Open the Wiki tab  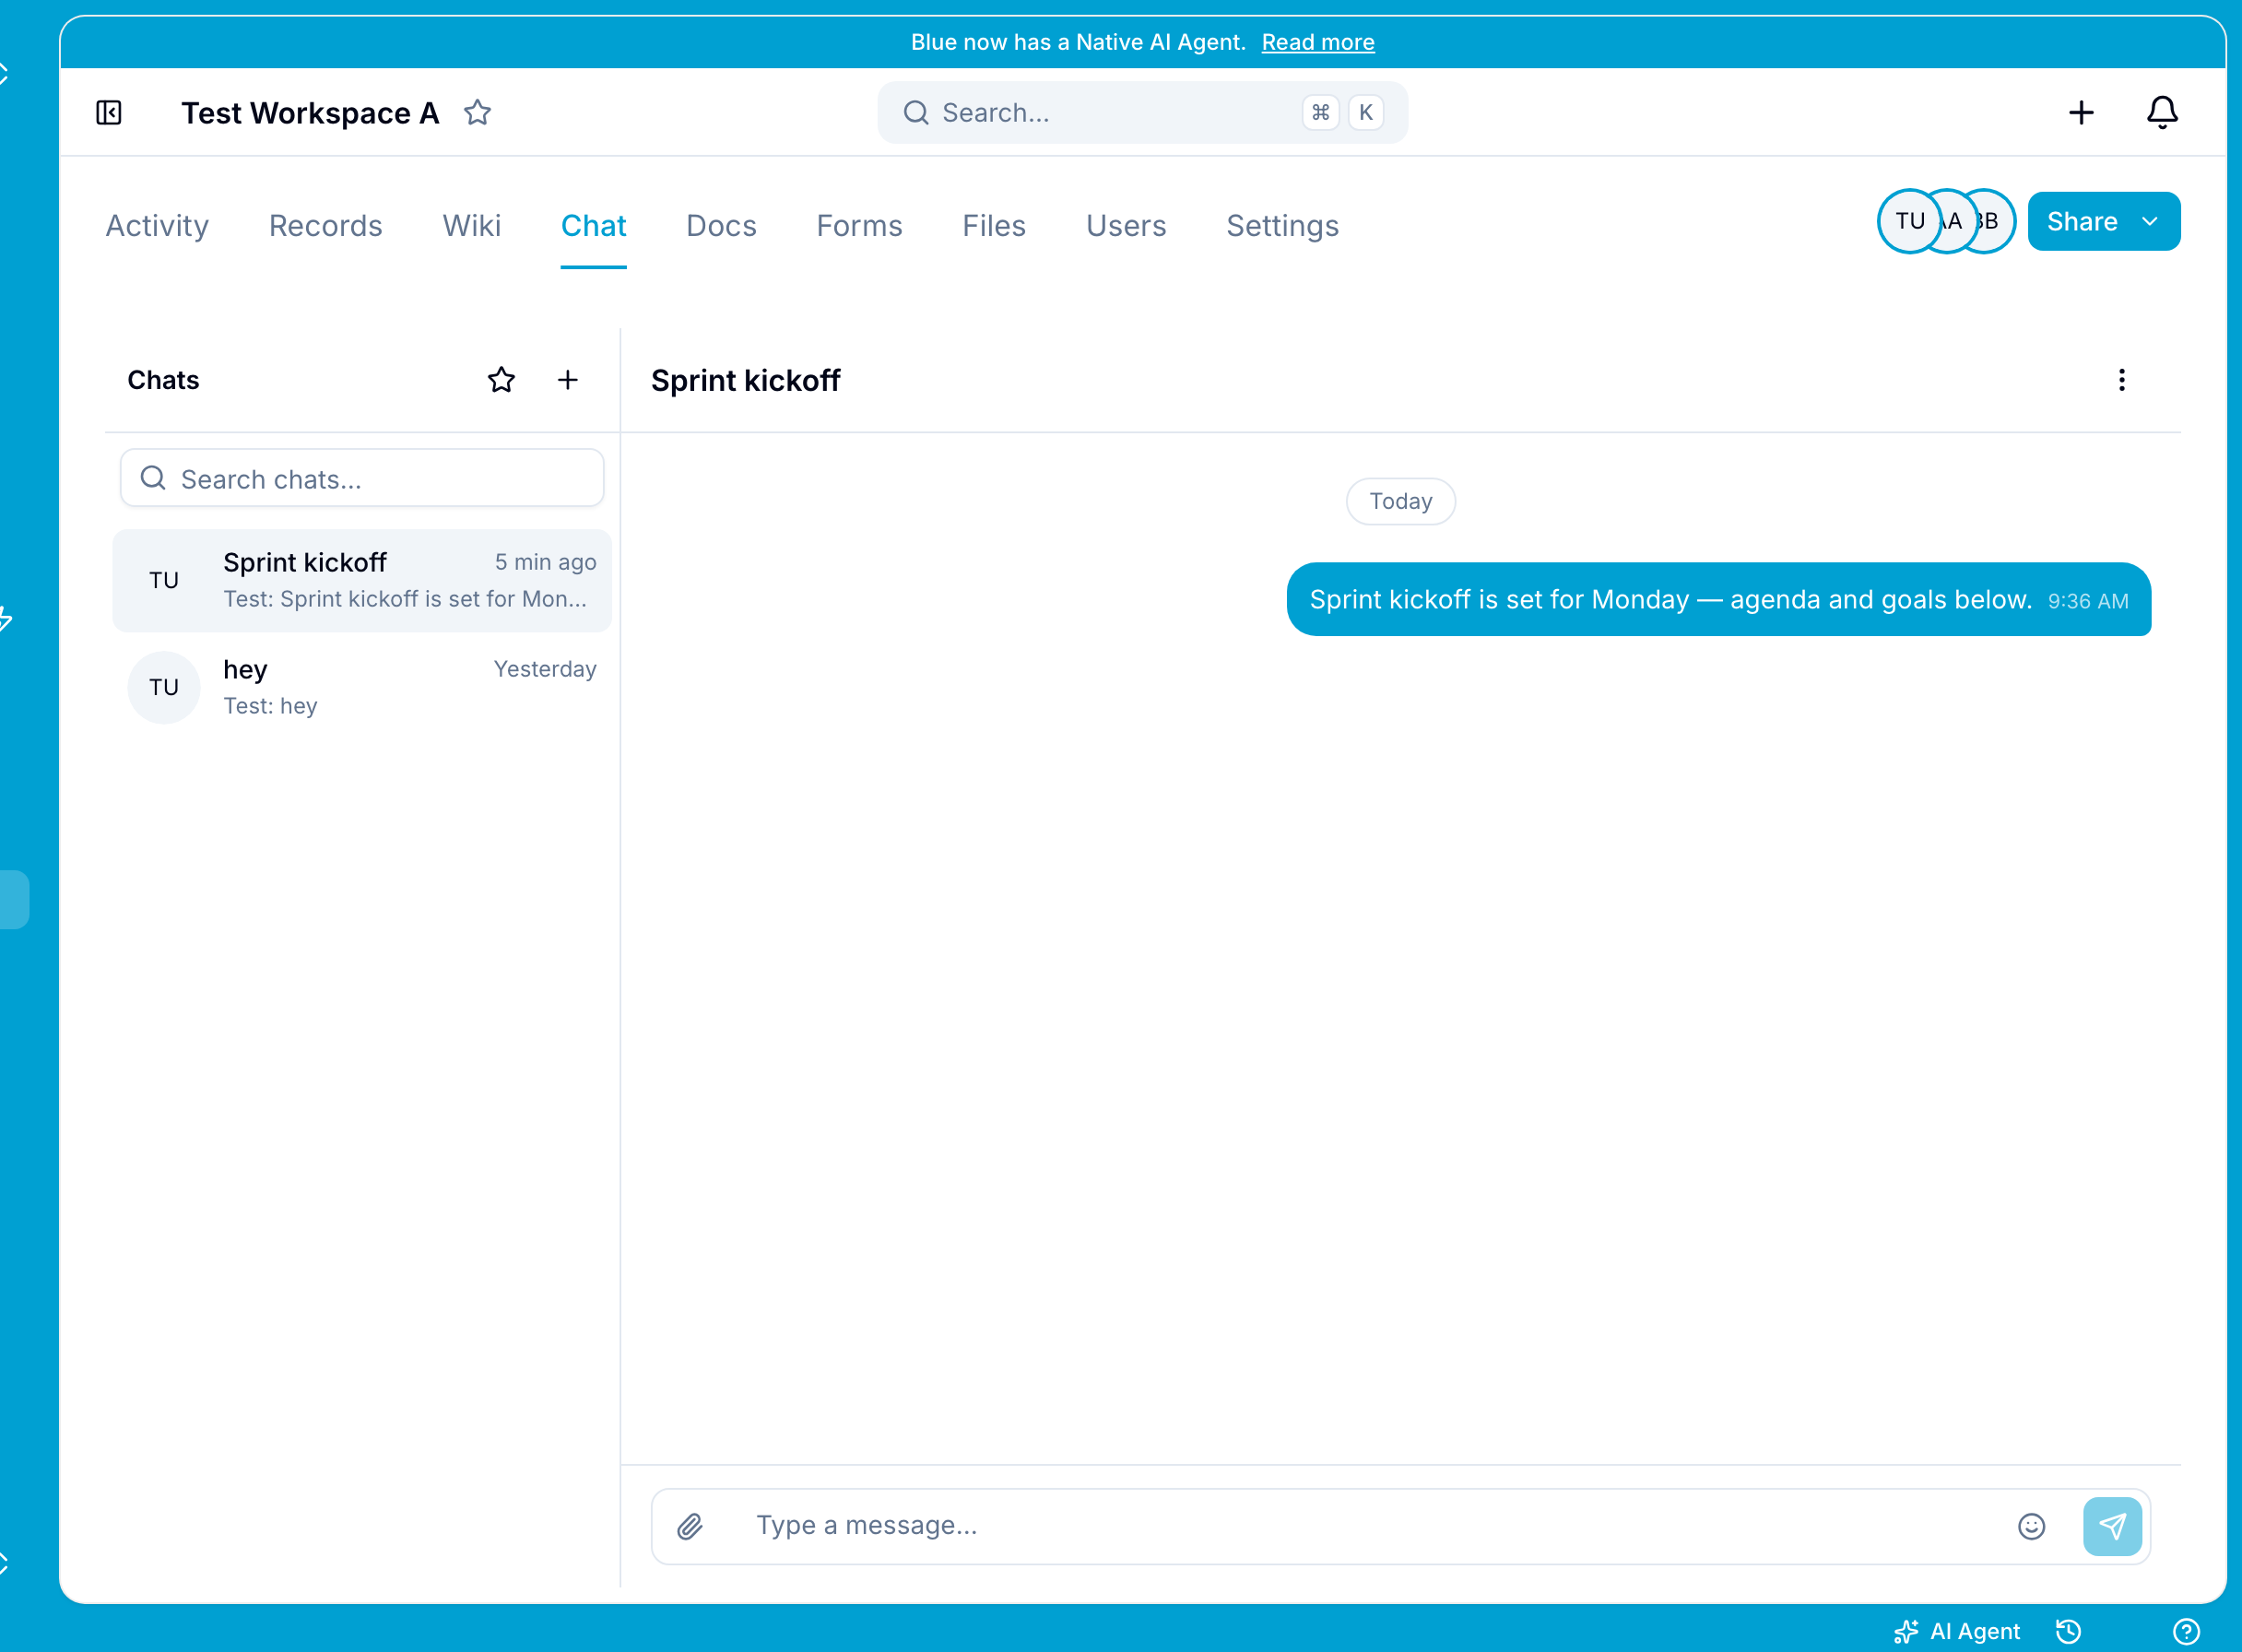tap(472, 226)
